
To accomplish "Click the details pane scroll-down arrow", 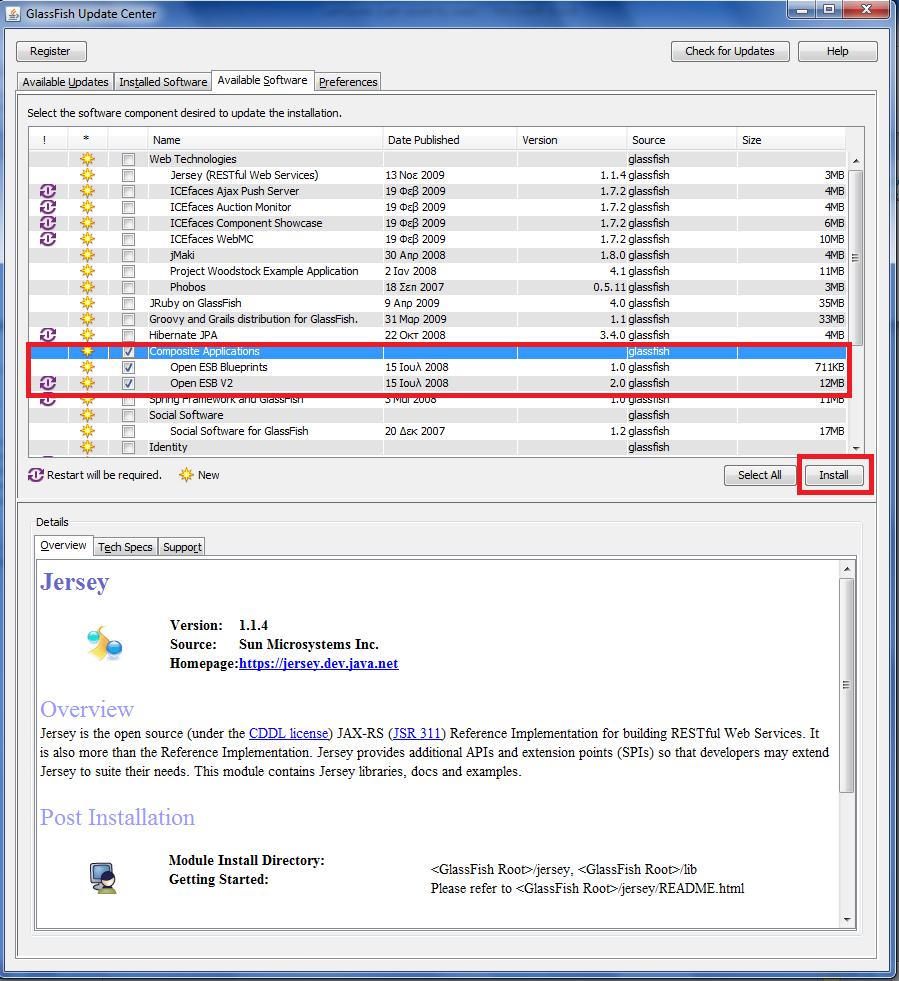I will (847, 920).
